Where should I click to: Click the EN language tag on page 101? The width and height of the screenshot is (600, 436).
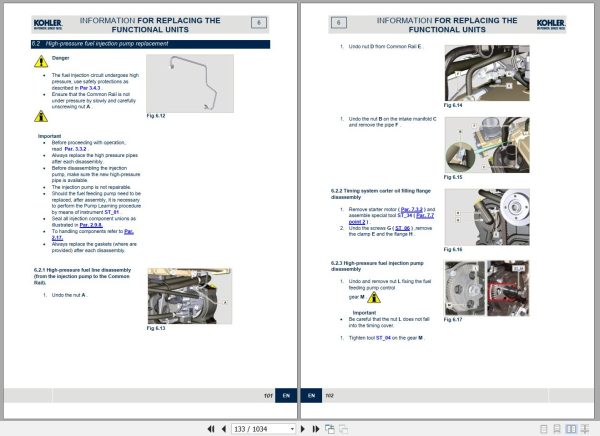(286, 396)
